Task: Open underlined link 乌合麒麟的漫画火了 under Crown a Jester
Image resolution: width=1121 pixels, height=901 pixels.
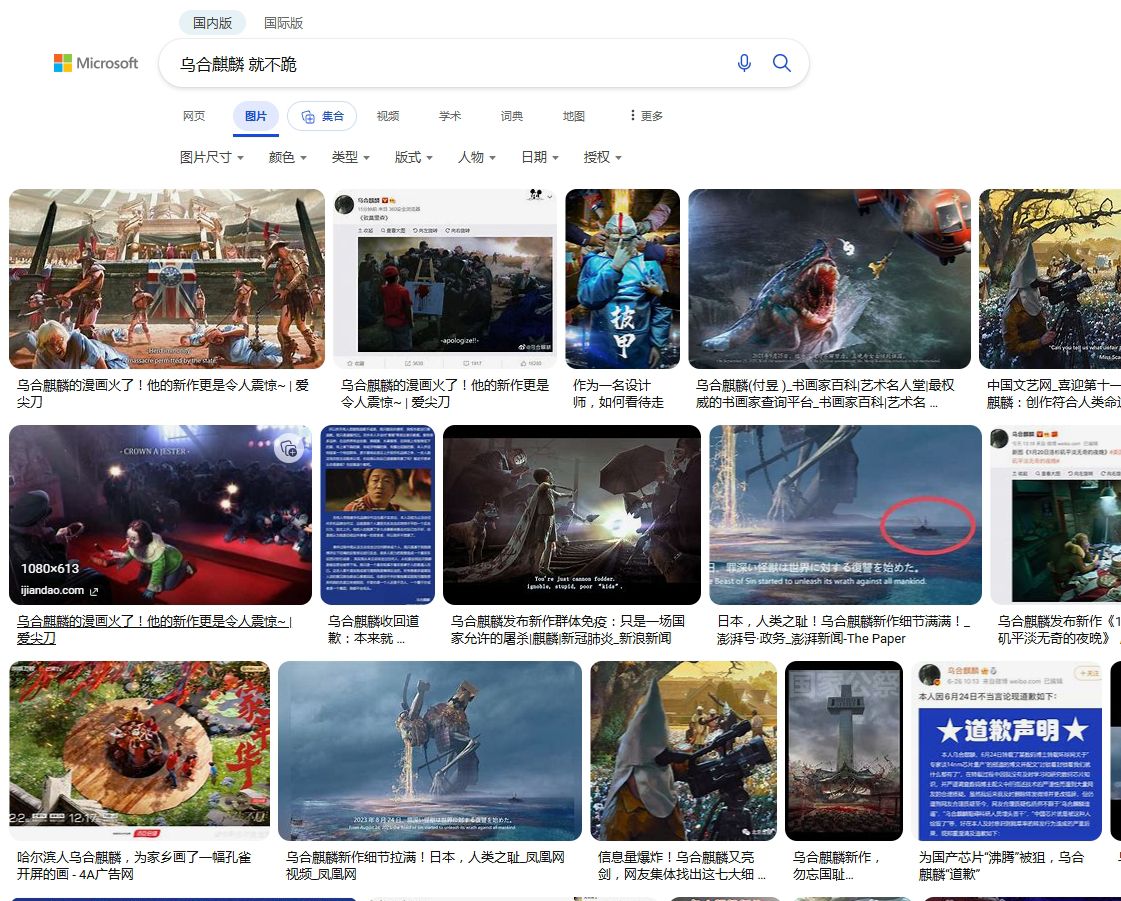Action: pyautogui.click(x=154, y=630)
